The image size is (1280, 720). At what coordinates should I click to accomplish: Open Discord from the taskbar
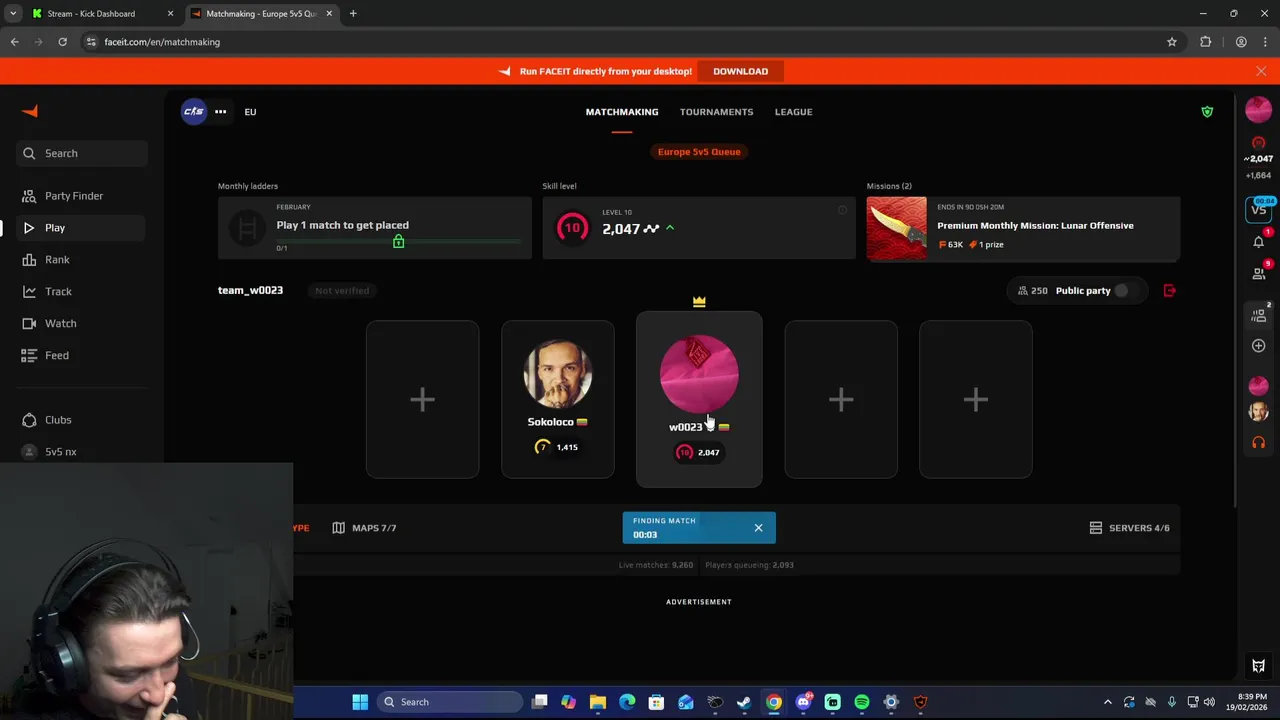(x=803, y=702)
